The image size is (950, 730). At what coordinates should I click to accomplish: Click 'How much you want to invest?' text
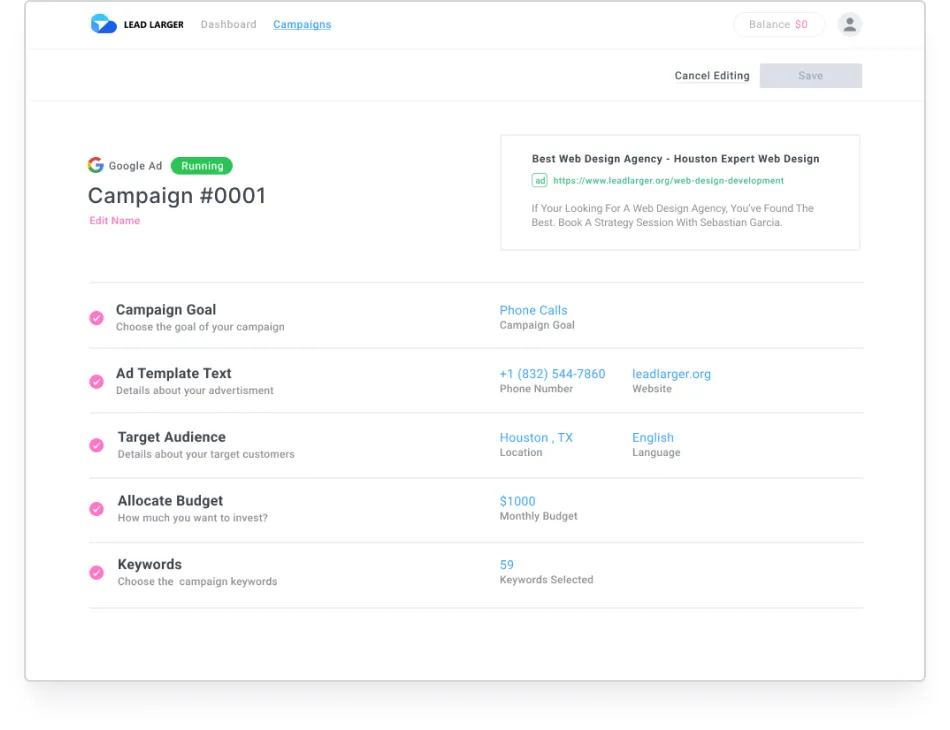click(x=193, y=517)
